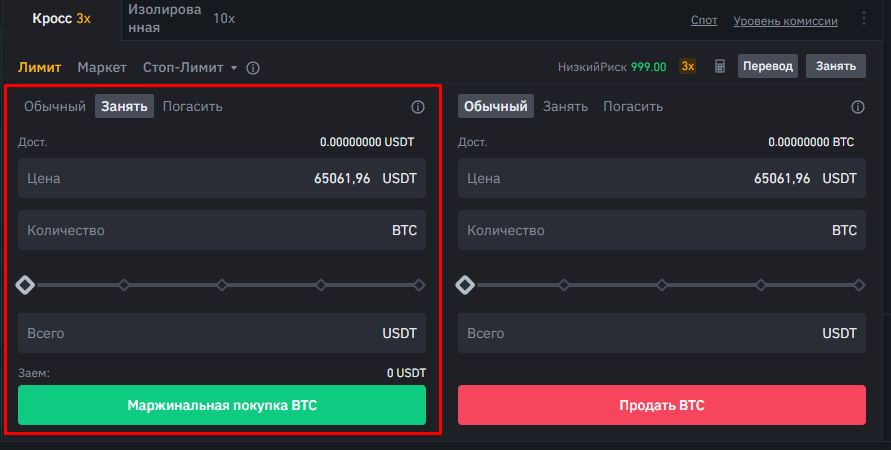Select Занять mode in buy panel

pos(125,106)
